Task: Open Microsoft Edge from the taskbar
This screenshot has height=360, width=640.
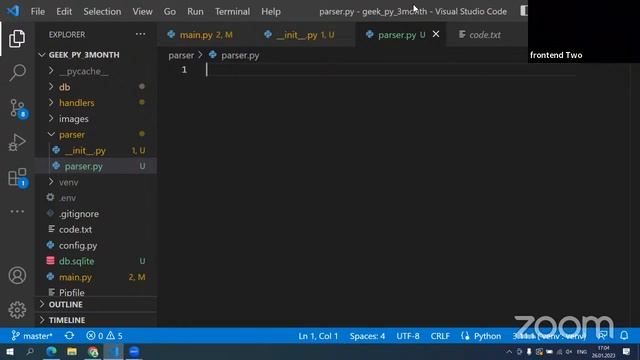Action: [x=51, y=351]
